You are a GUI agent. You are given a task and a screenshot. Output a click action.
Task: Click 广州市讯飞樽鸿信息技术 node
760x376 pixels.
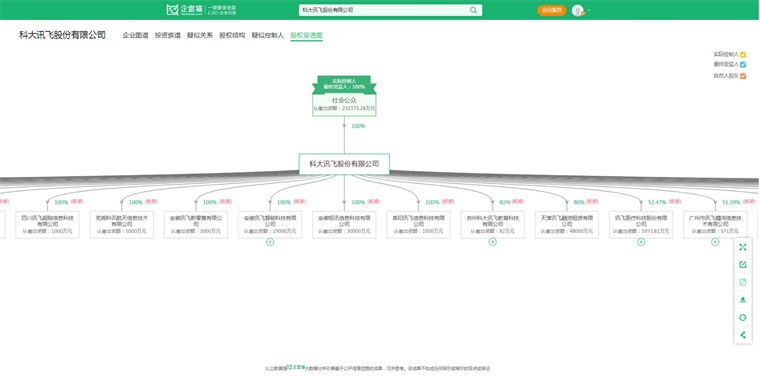click(715, 224)
